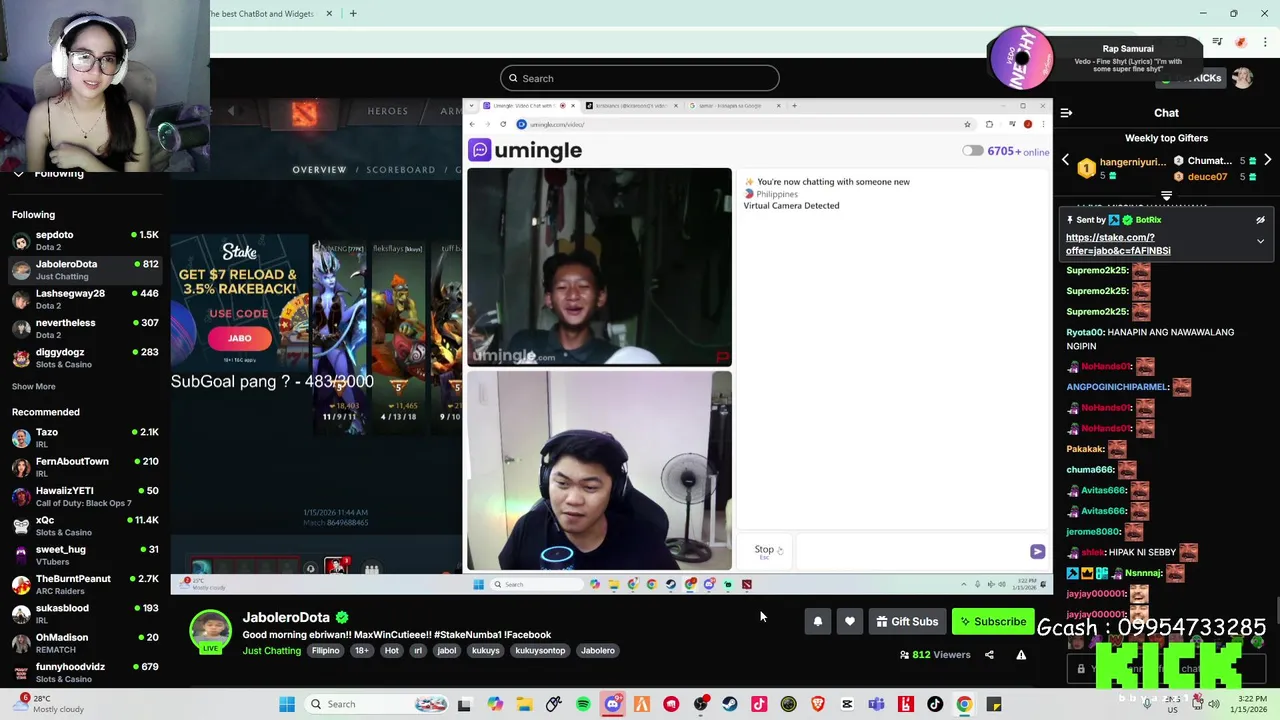Focus the Kick search field
The image size is (1280, 720).
pos(640,78)
